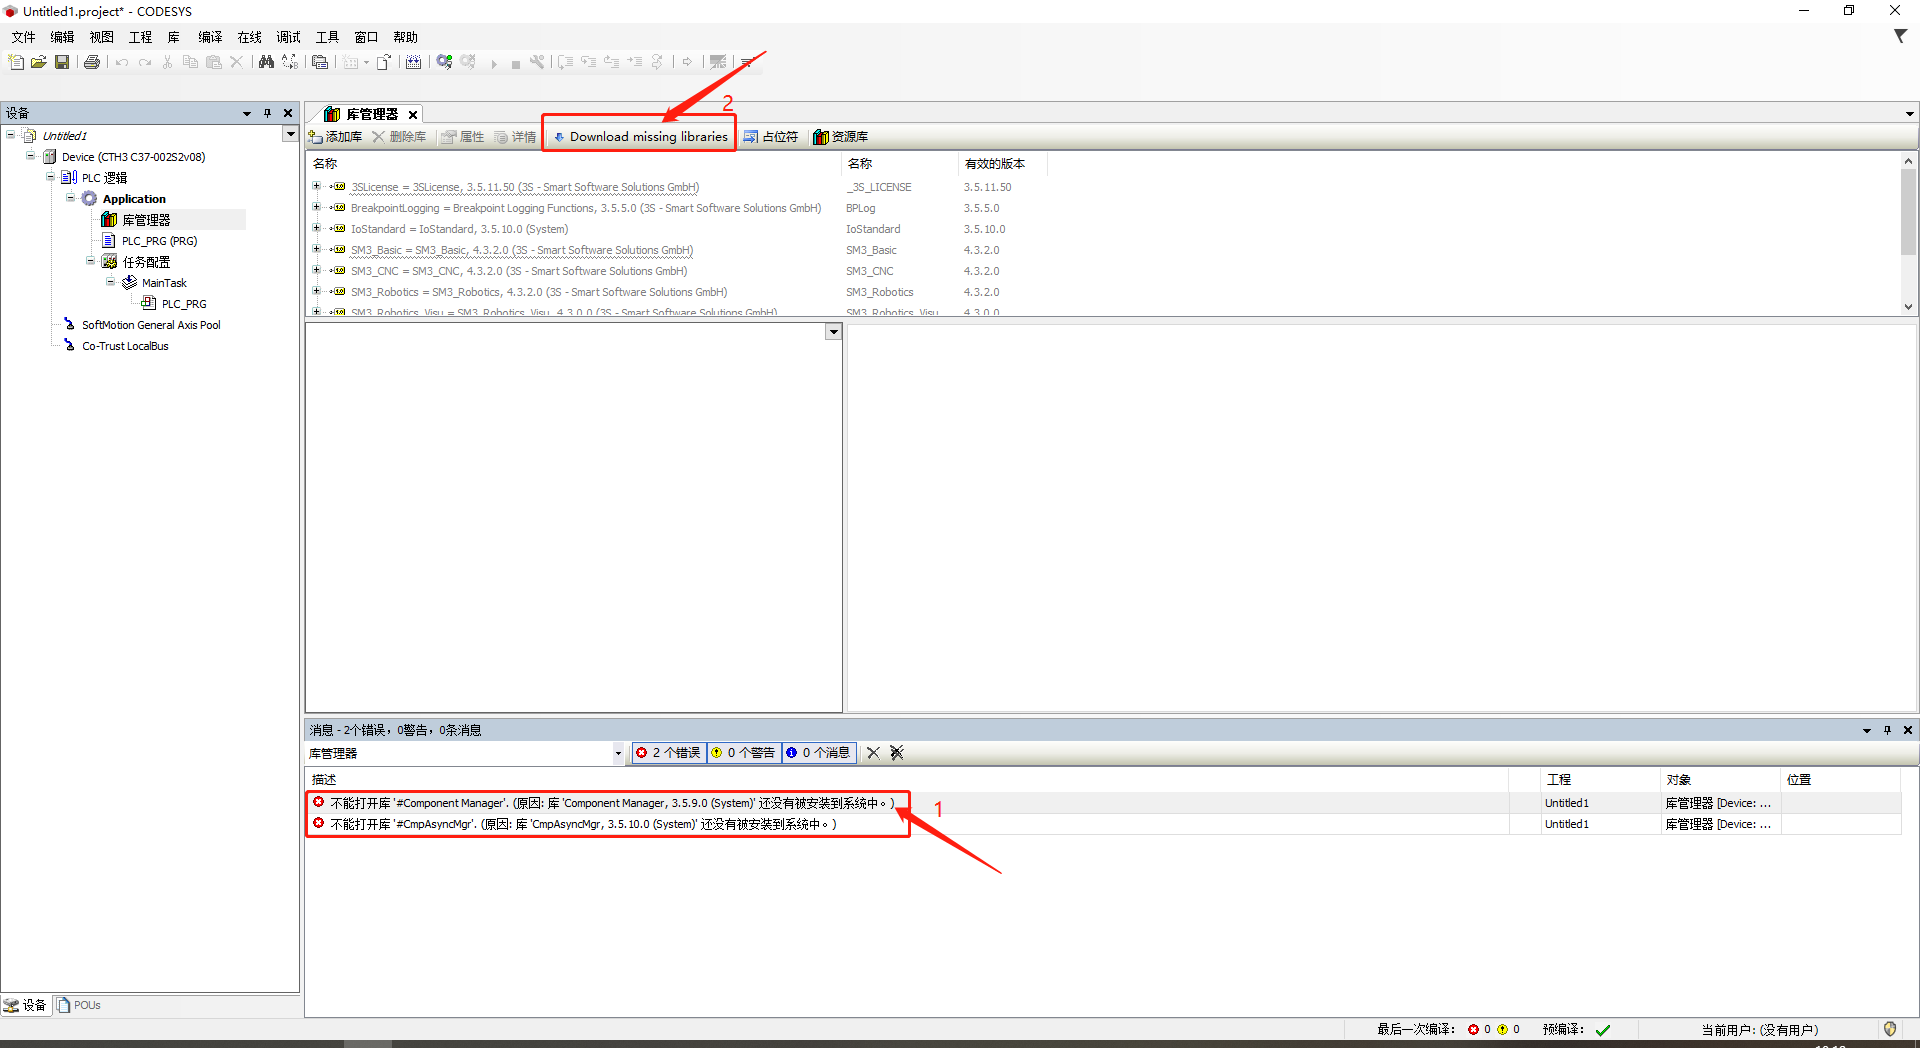Viewport: 1920px width, 1048px height.
Task: Click the Replace icon next to binoculars
Action: pyautogui.click(x=290, y=62)
